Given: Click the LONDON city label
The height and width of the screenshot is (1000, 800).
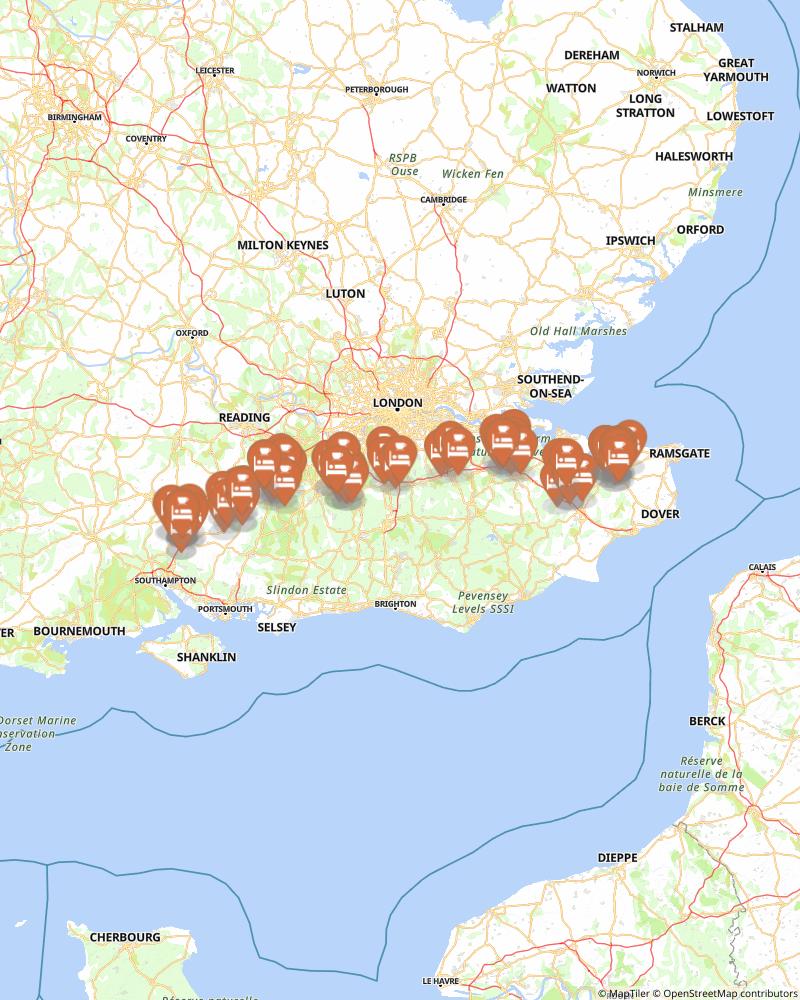Looking at the screenshot, I should point(397,403).
